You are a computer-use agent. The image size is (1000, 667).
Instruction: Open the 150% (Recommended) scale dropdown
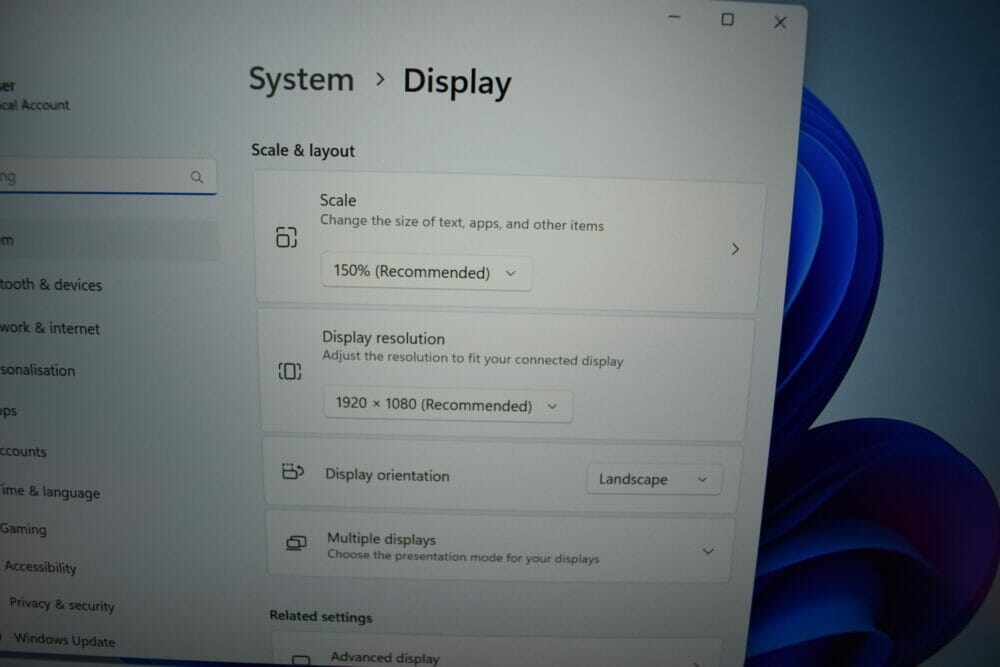(426, 272)
